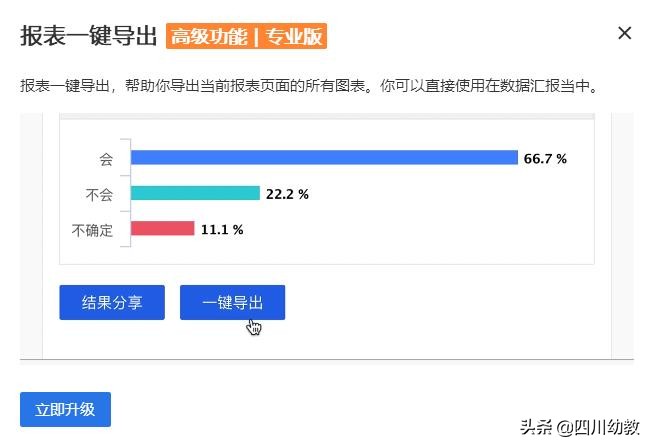
Task: Select the teal 不会 bar
Action: (x=195, y=194)
